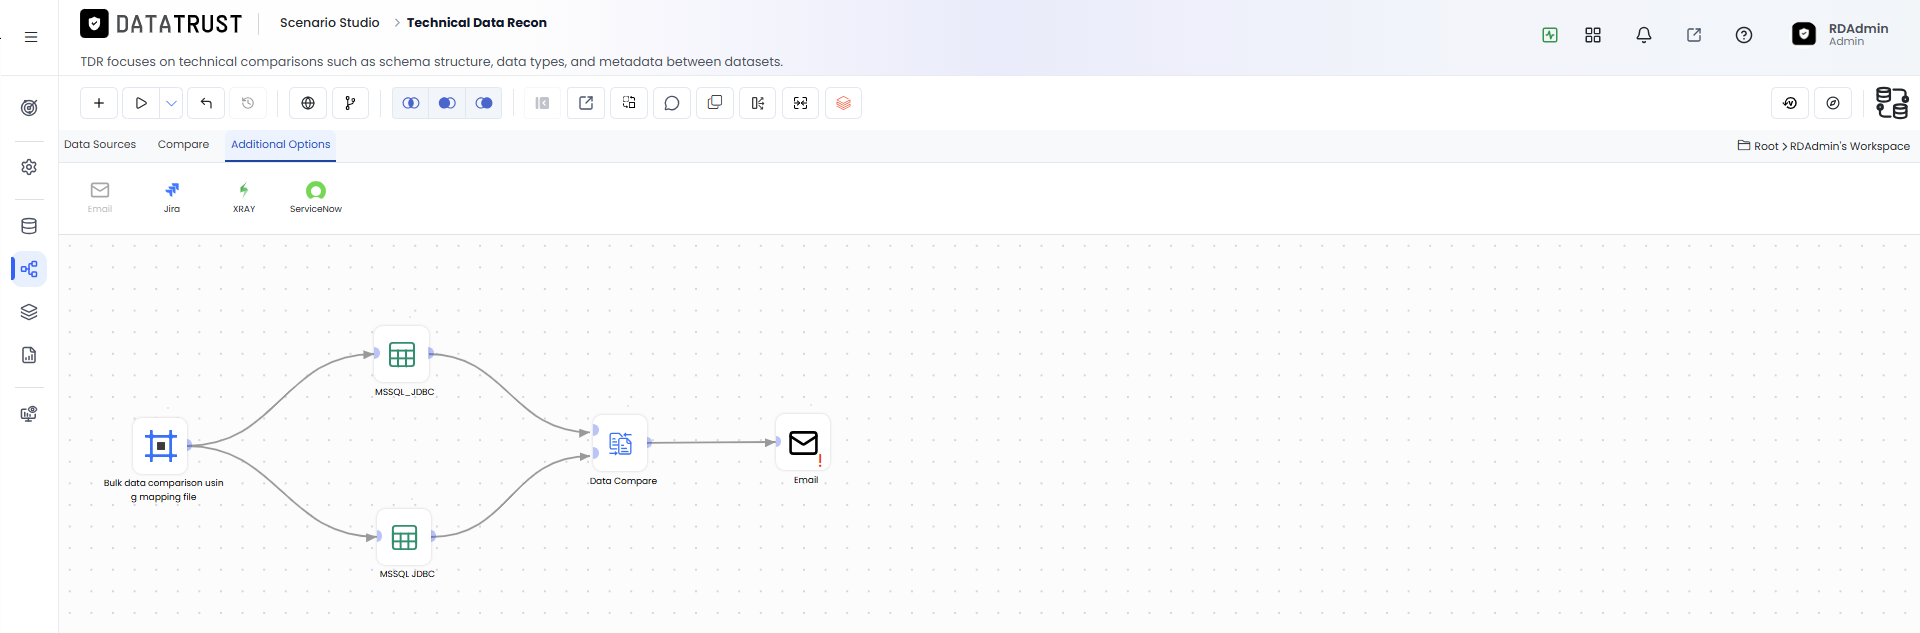Switch to the Compare tab
This screenshot has width=1920, height=633.
coord(183,144)
